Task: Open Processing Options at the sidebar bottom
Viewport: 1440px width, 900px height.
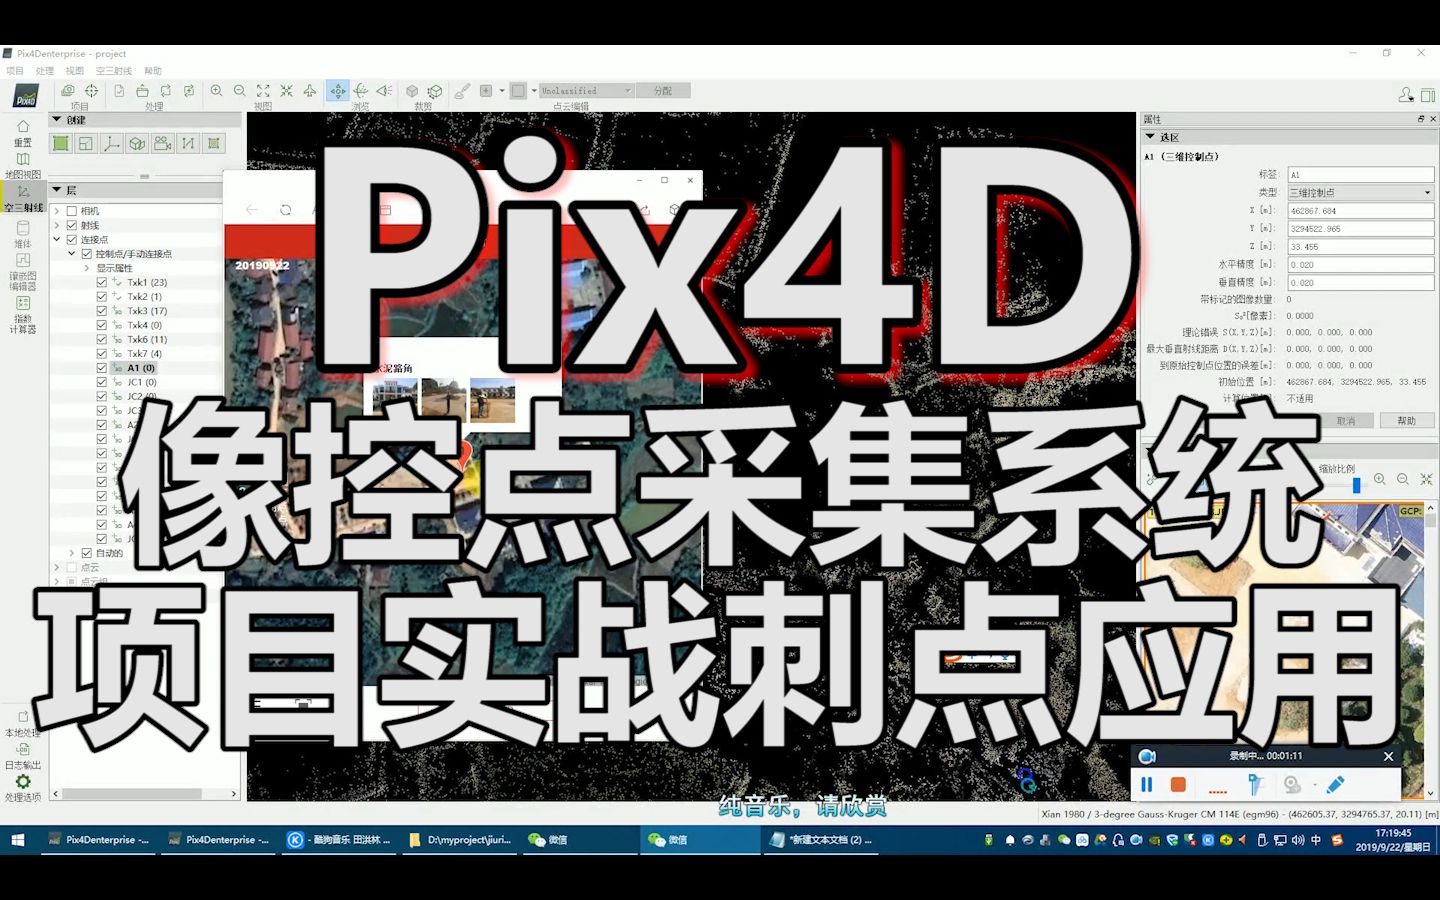Action: coord(23,788)
